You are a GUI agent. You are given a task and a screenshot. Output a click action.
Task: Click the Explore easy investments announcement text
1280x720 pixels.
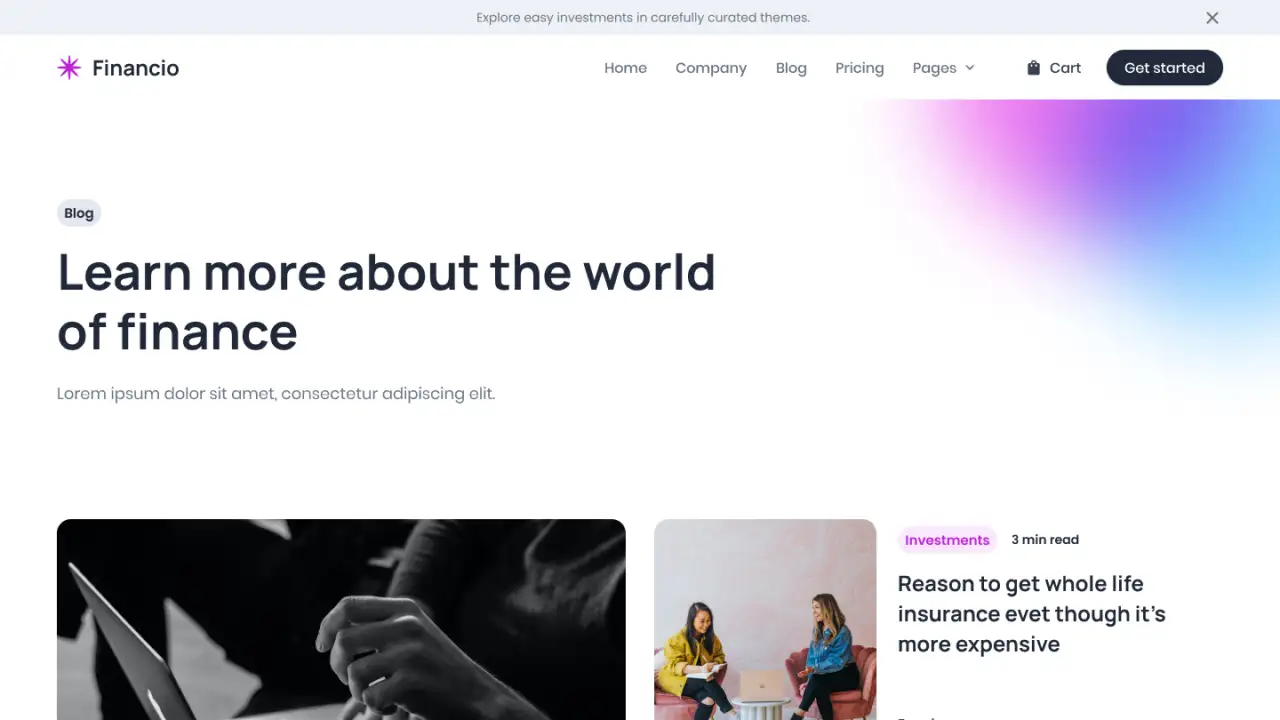coord(643,17)
